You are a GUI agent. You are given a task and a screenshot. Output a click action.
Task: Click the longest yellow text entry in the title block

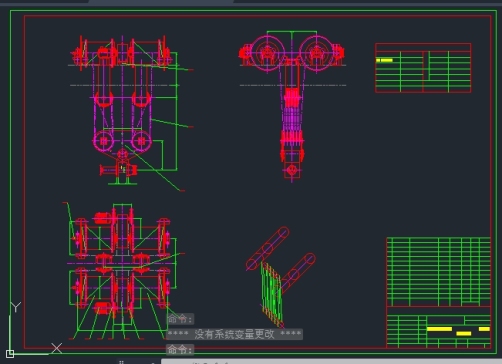coord(439,329)
